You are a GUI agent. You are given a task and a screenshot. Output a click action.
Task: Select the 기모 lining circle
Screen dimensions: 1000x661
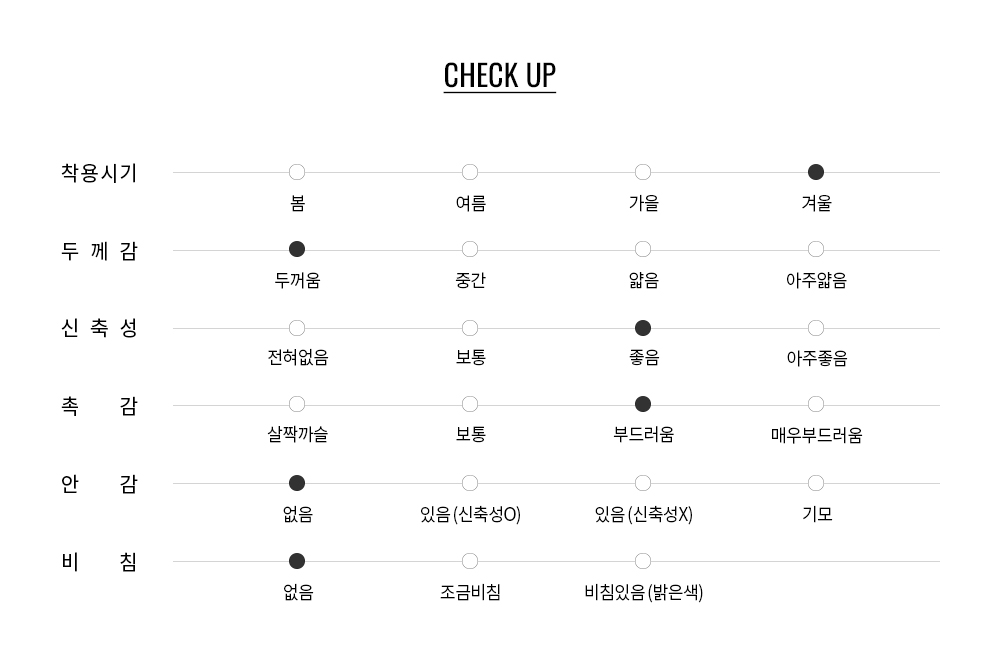click(x=816, y=483)
